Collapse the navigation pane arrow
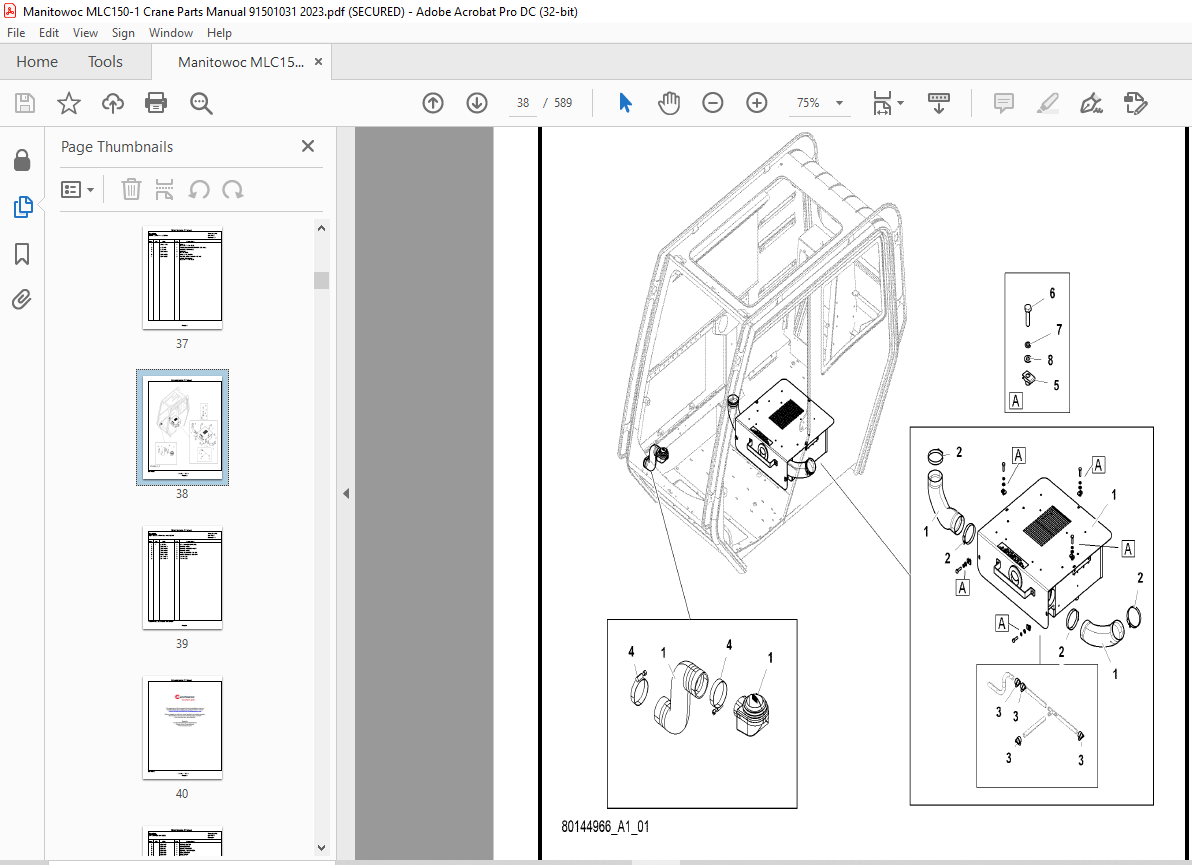This screenshot has width=1192, height=865. (346, 493)
